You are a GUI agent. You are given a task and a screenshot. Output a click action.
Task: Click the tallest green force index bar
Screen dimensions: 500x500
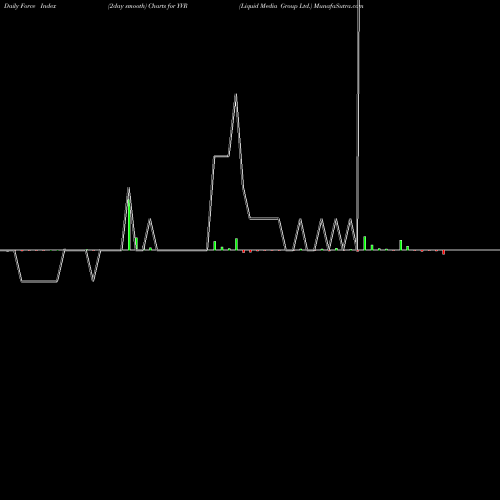point(129,225)
